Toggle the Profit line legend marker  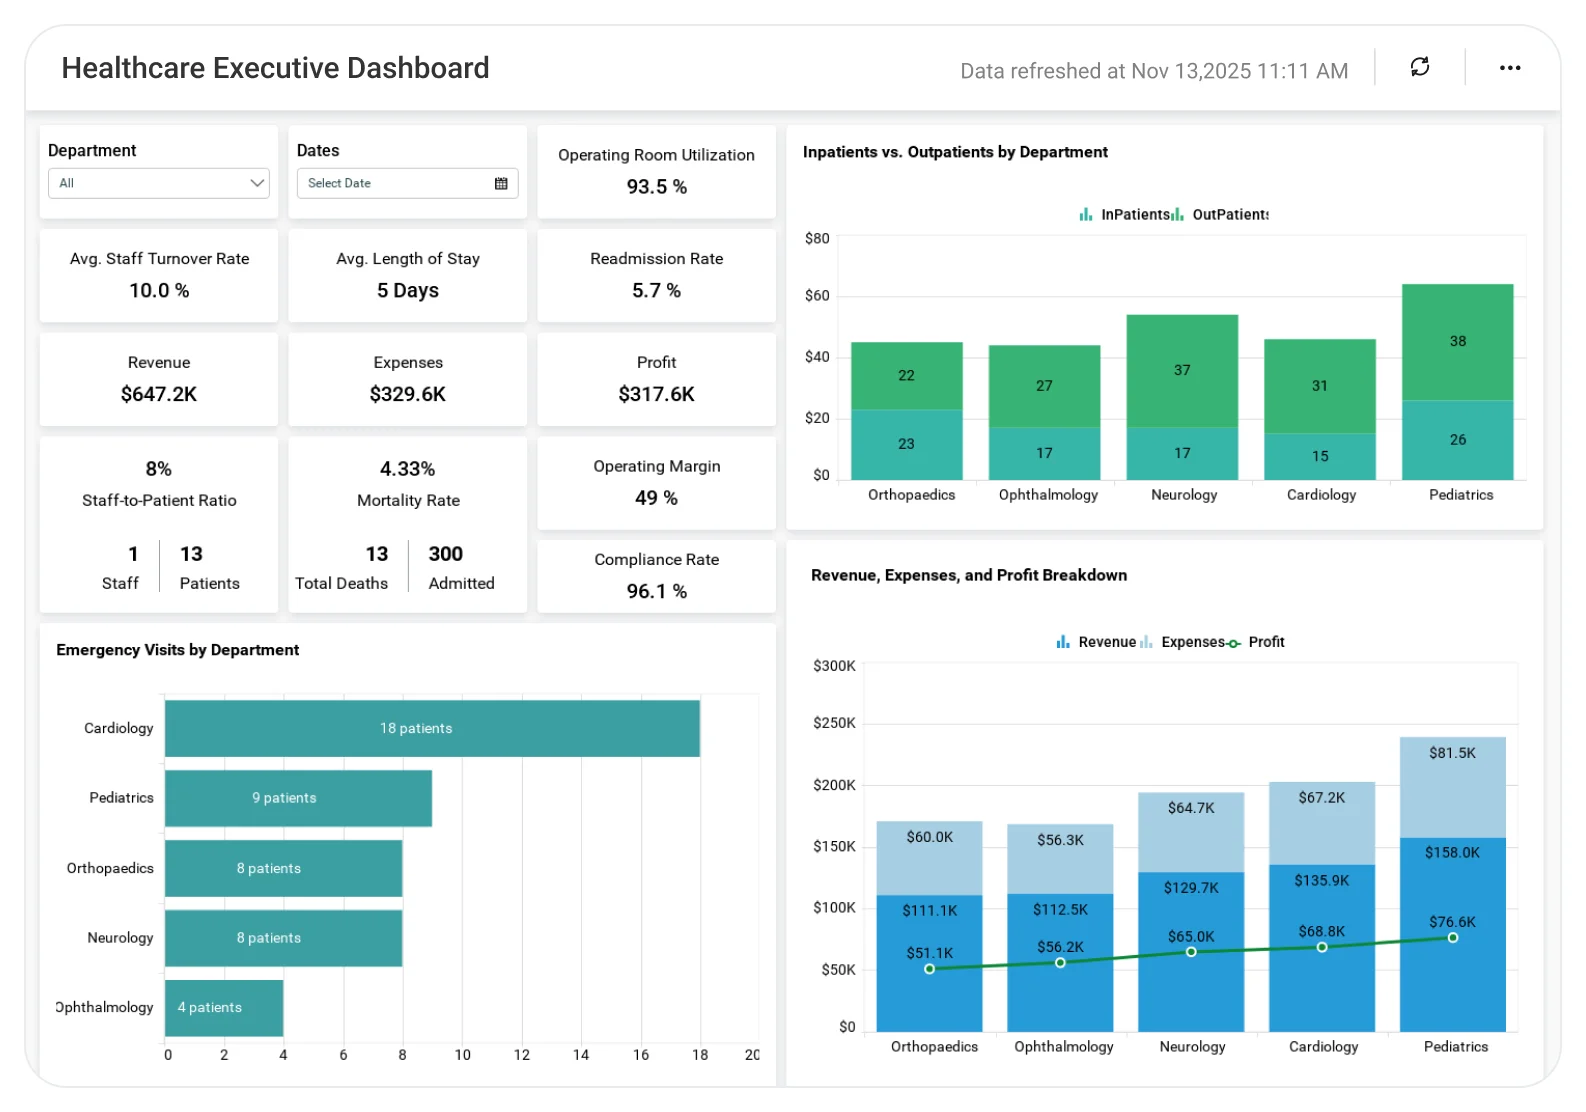(1234, 643)
